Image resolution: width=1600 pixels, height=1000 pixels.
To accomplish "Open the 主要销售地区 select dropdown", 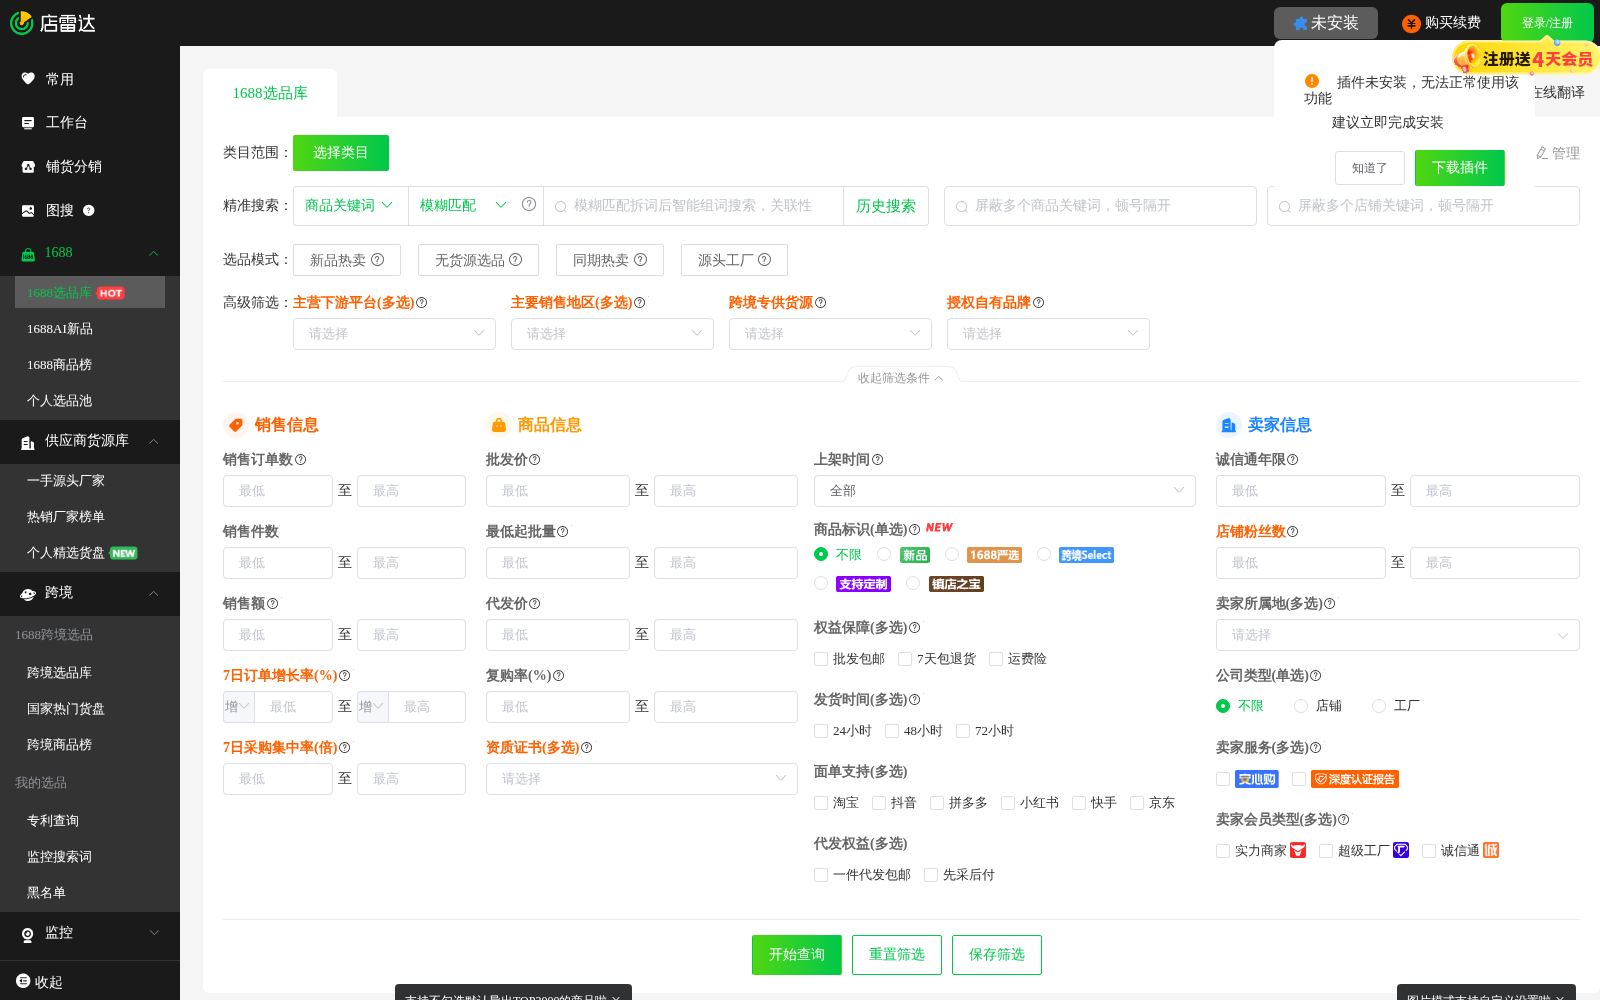I will [612, 334].
